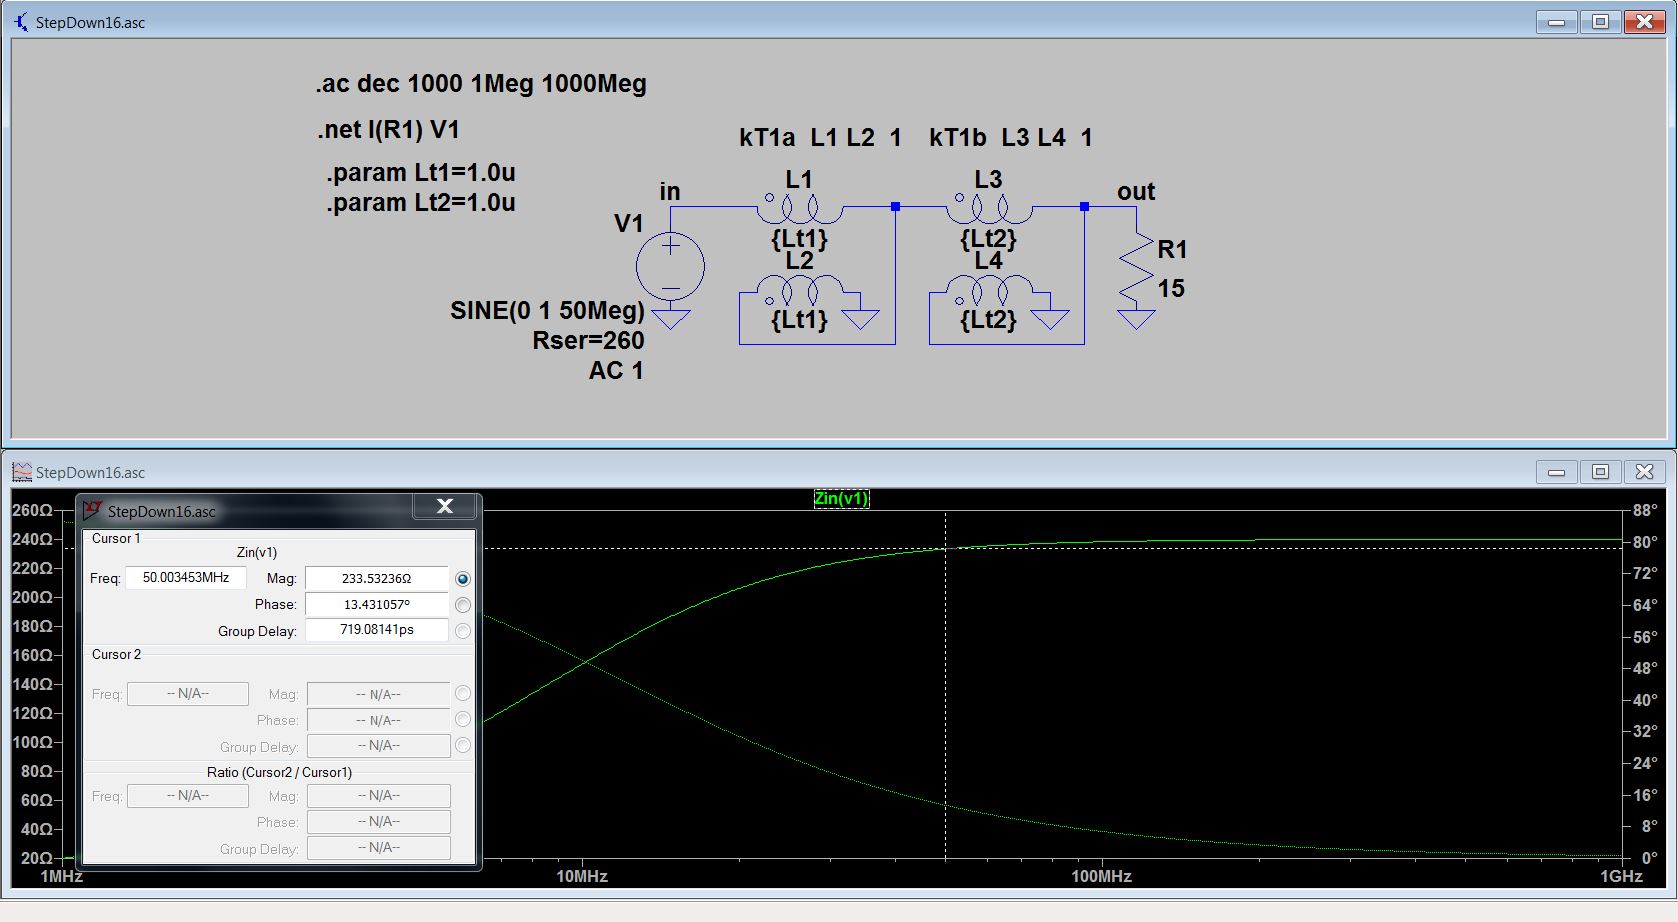Select the L4 inductor symbol

pos(988,290)
